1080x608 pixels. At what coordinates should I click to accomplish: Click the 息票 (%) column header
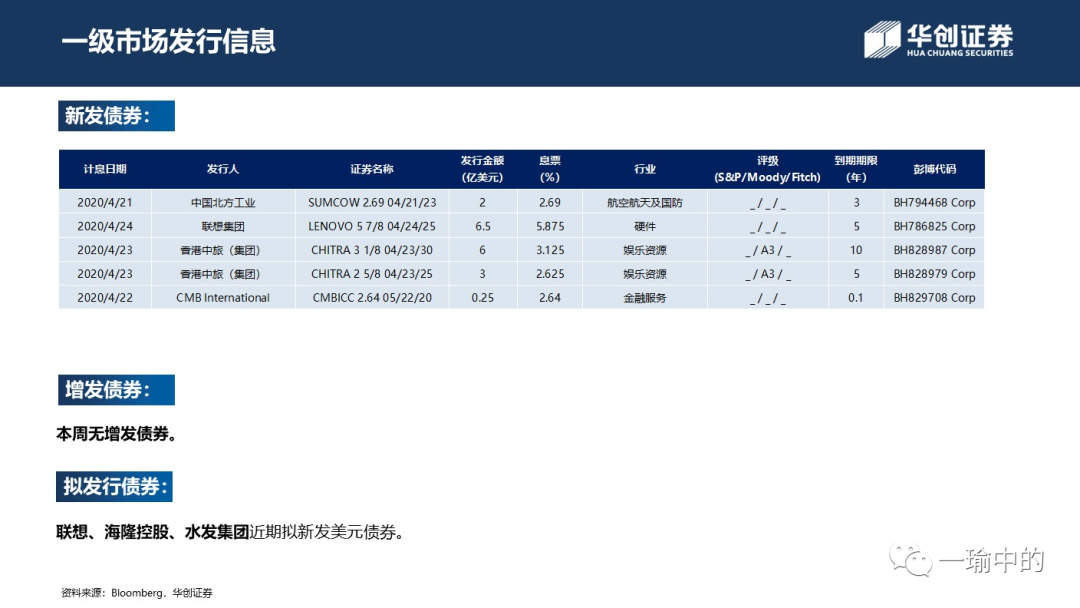550,169
